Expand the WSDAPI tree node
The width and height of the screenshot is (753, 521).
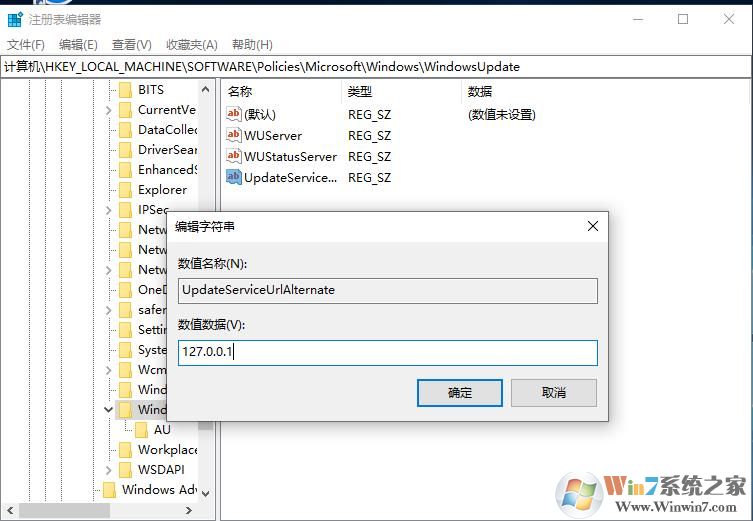(109, 470)
